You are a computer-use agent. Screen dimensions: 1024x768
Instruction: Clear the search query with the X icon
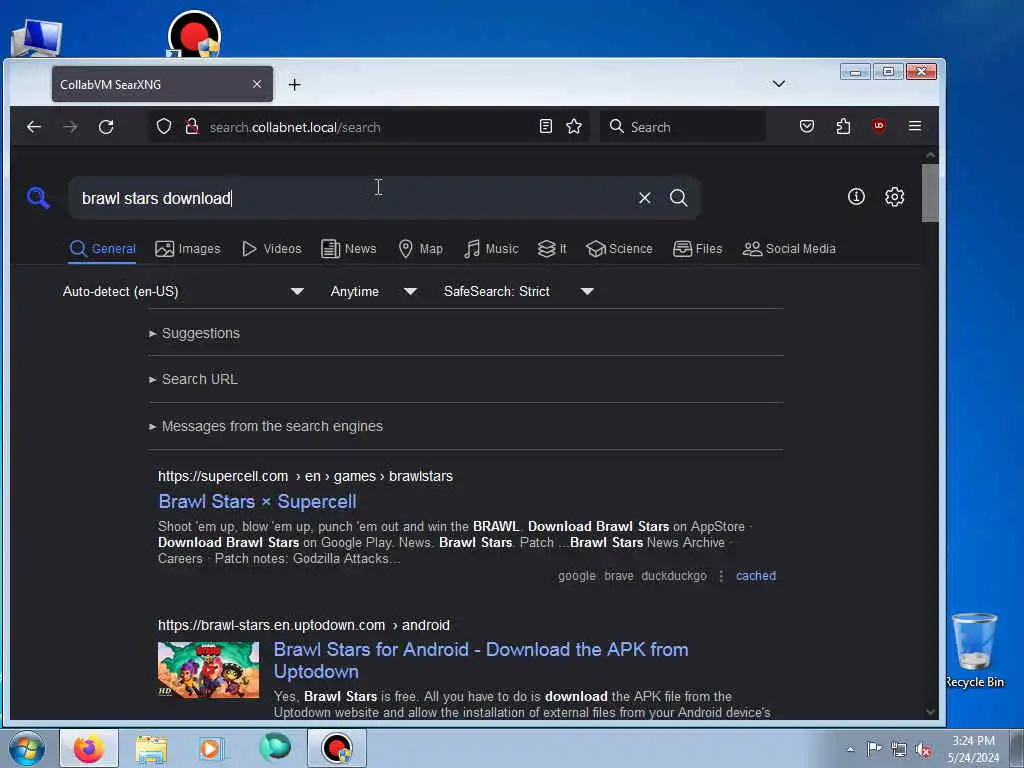pos(645,198)
